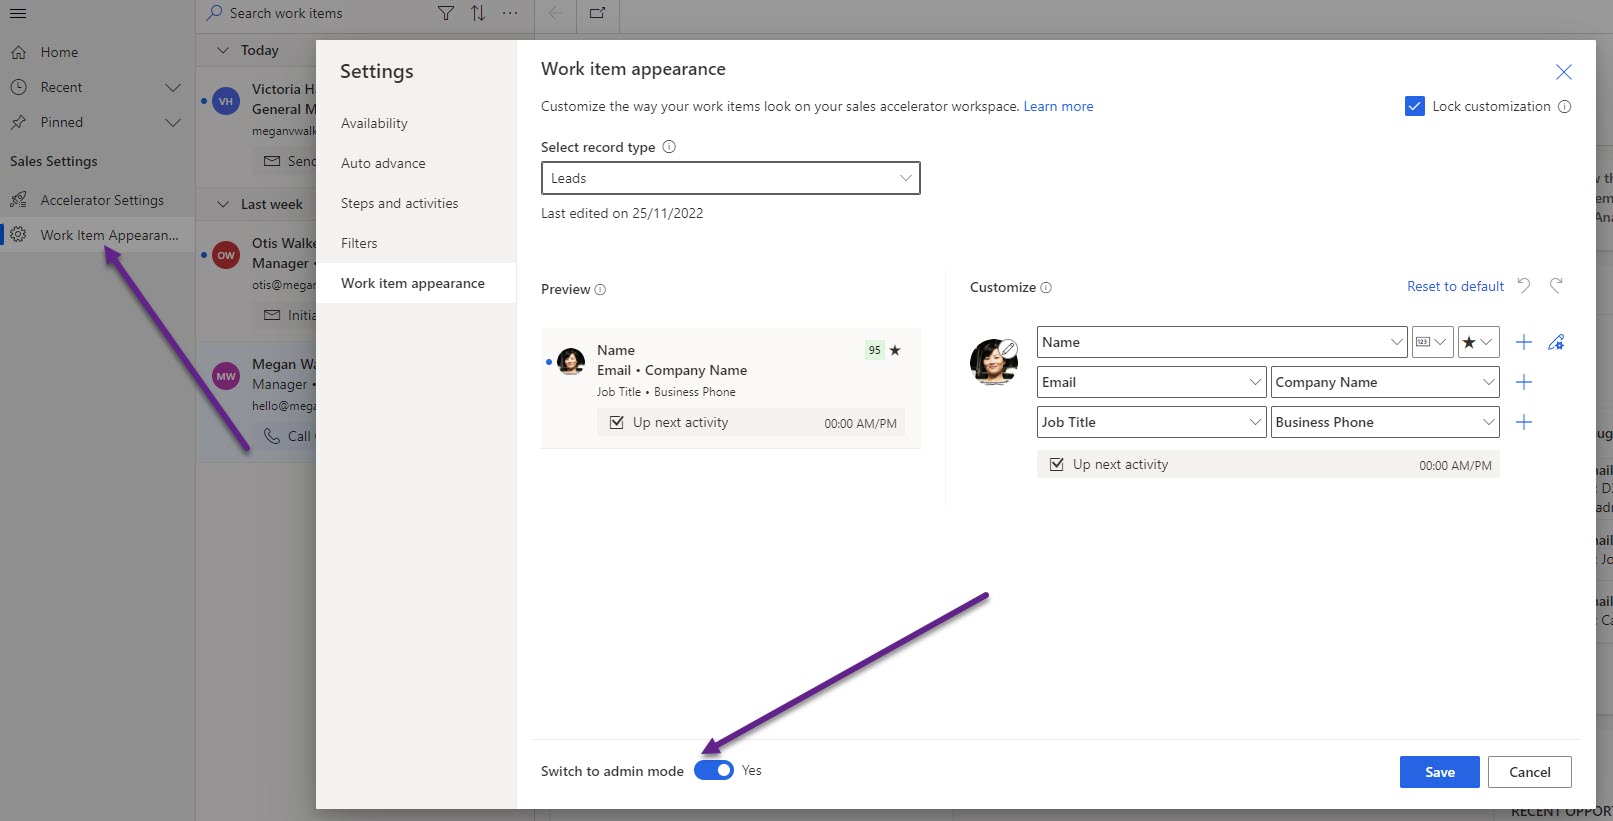The image size is (1613, 821).
Task: Click the redo arrow icon
Action: (1556, 286)
